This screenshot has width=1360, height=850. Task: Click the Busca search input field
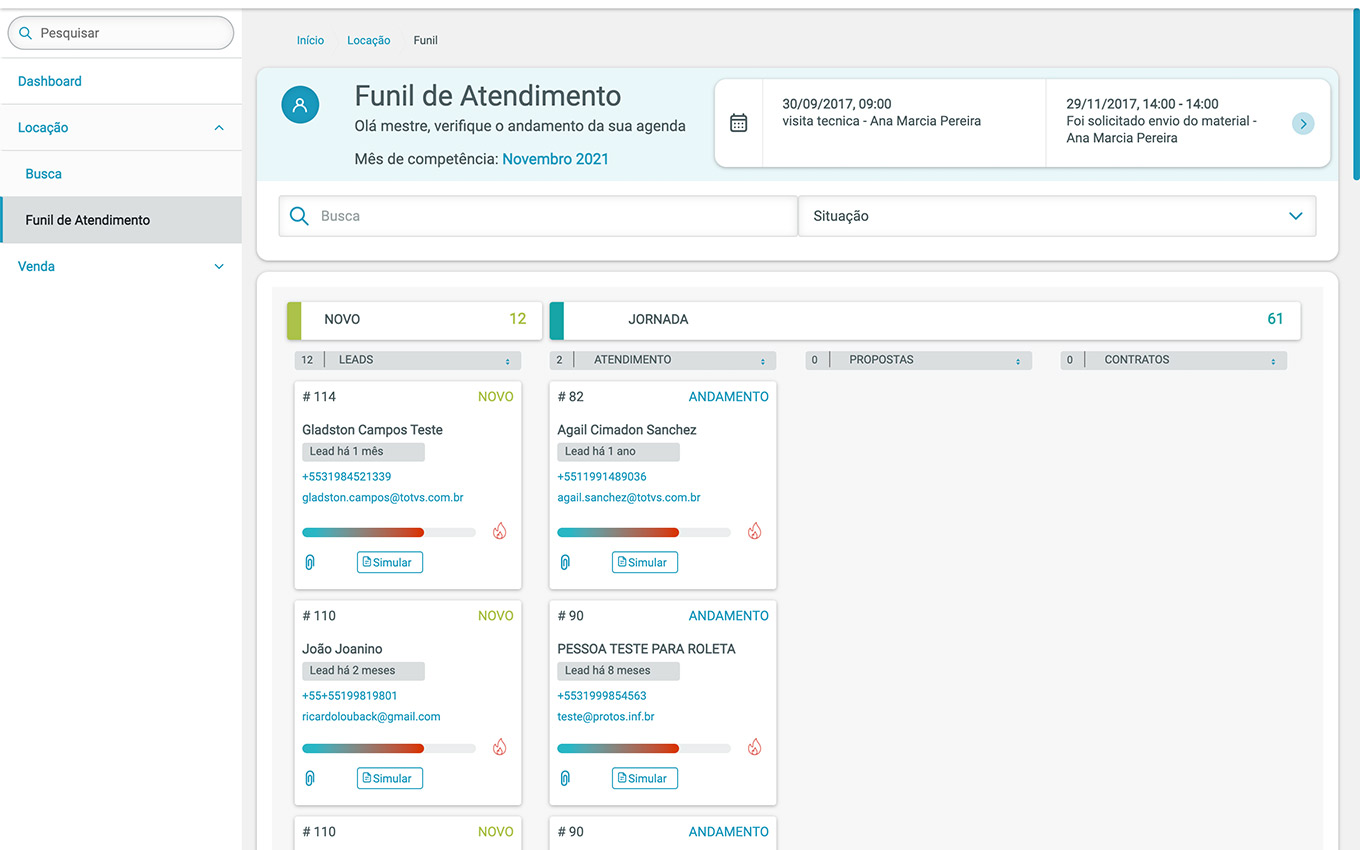tap(550, 216)
